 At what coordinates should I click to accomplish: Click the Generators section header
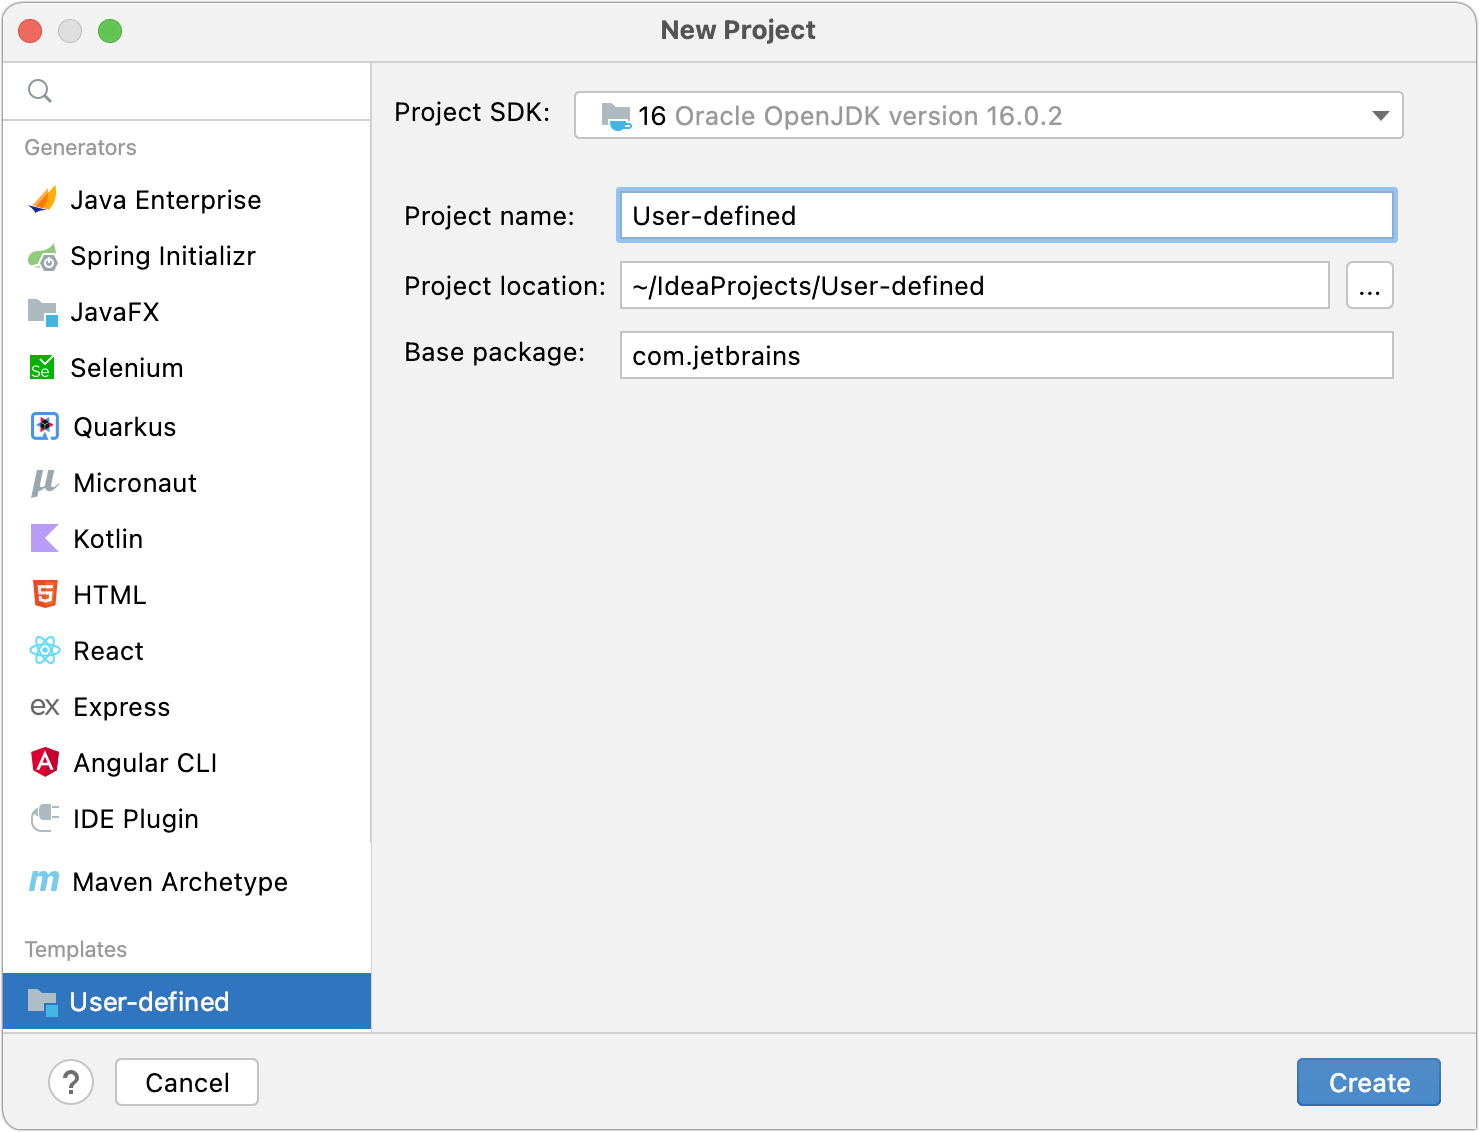(x=80, y=147)
